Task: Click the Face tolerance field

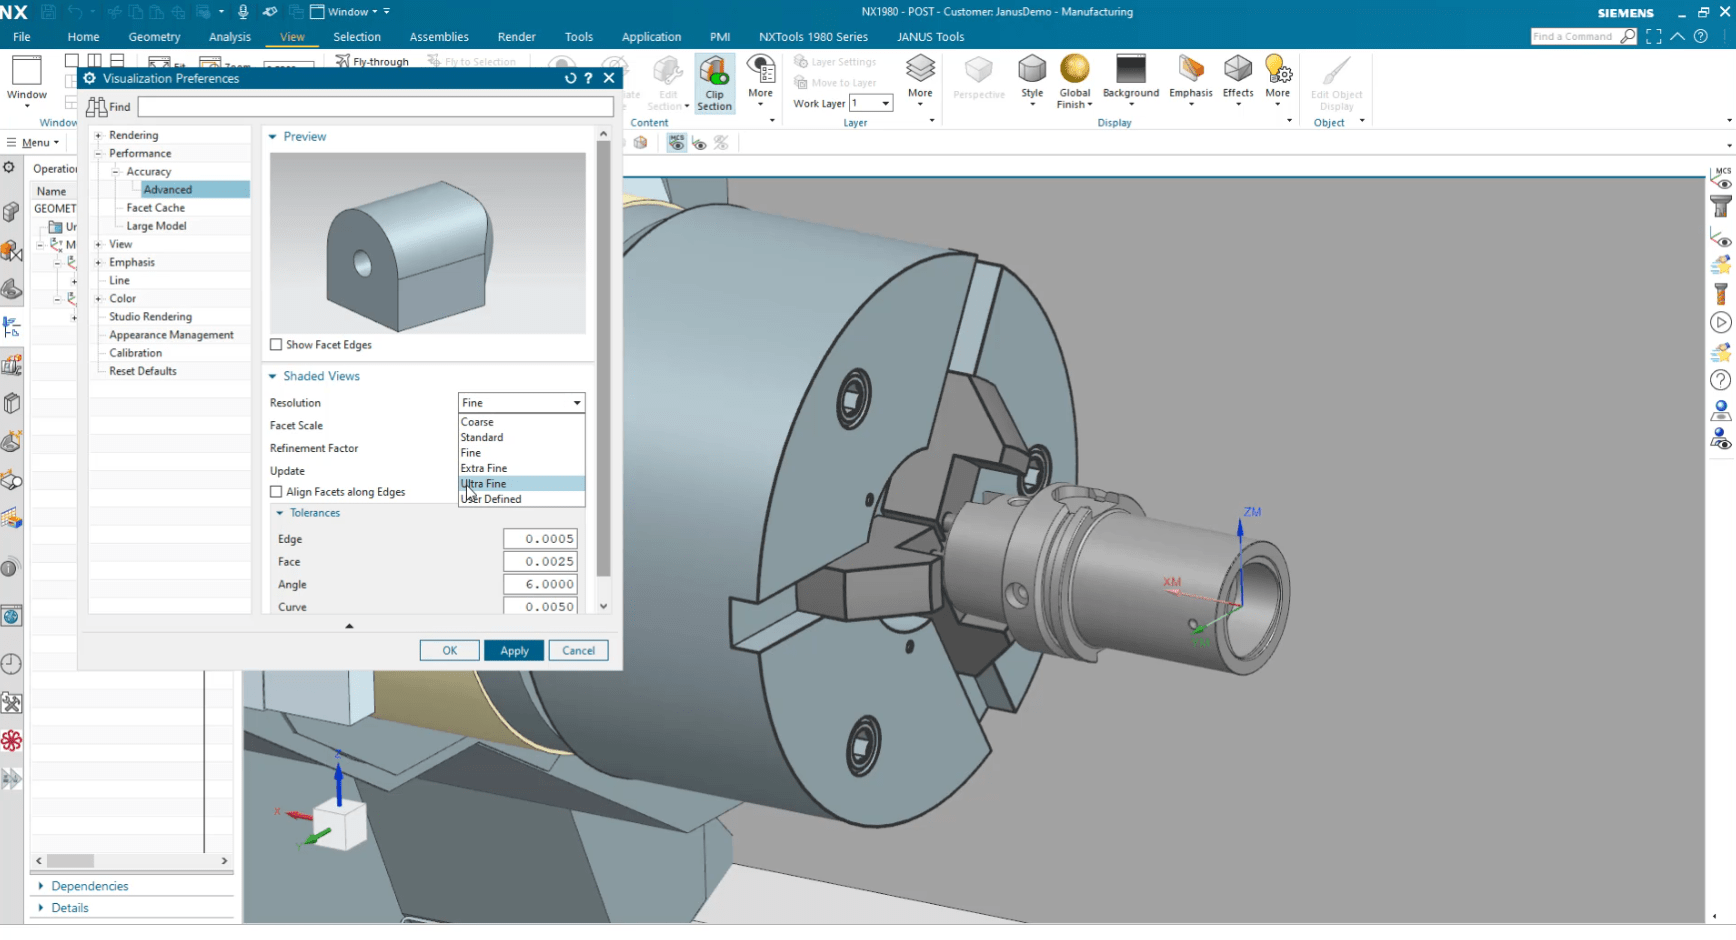Action: pos(540,562)
